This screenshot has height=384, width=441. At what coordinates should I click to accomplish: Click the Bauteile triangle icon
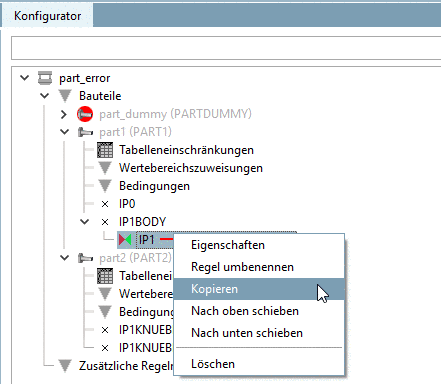click(x=65, y=96)
